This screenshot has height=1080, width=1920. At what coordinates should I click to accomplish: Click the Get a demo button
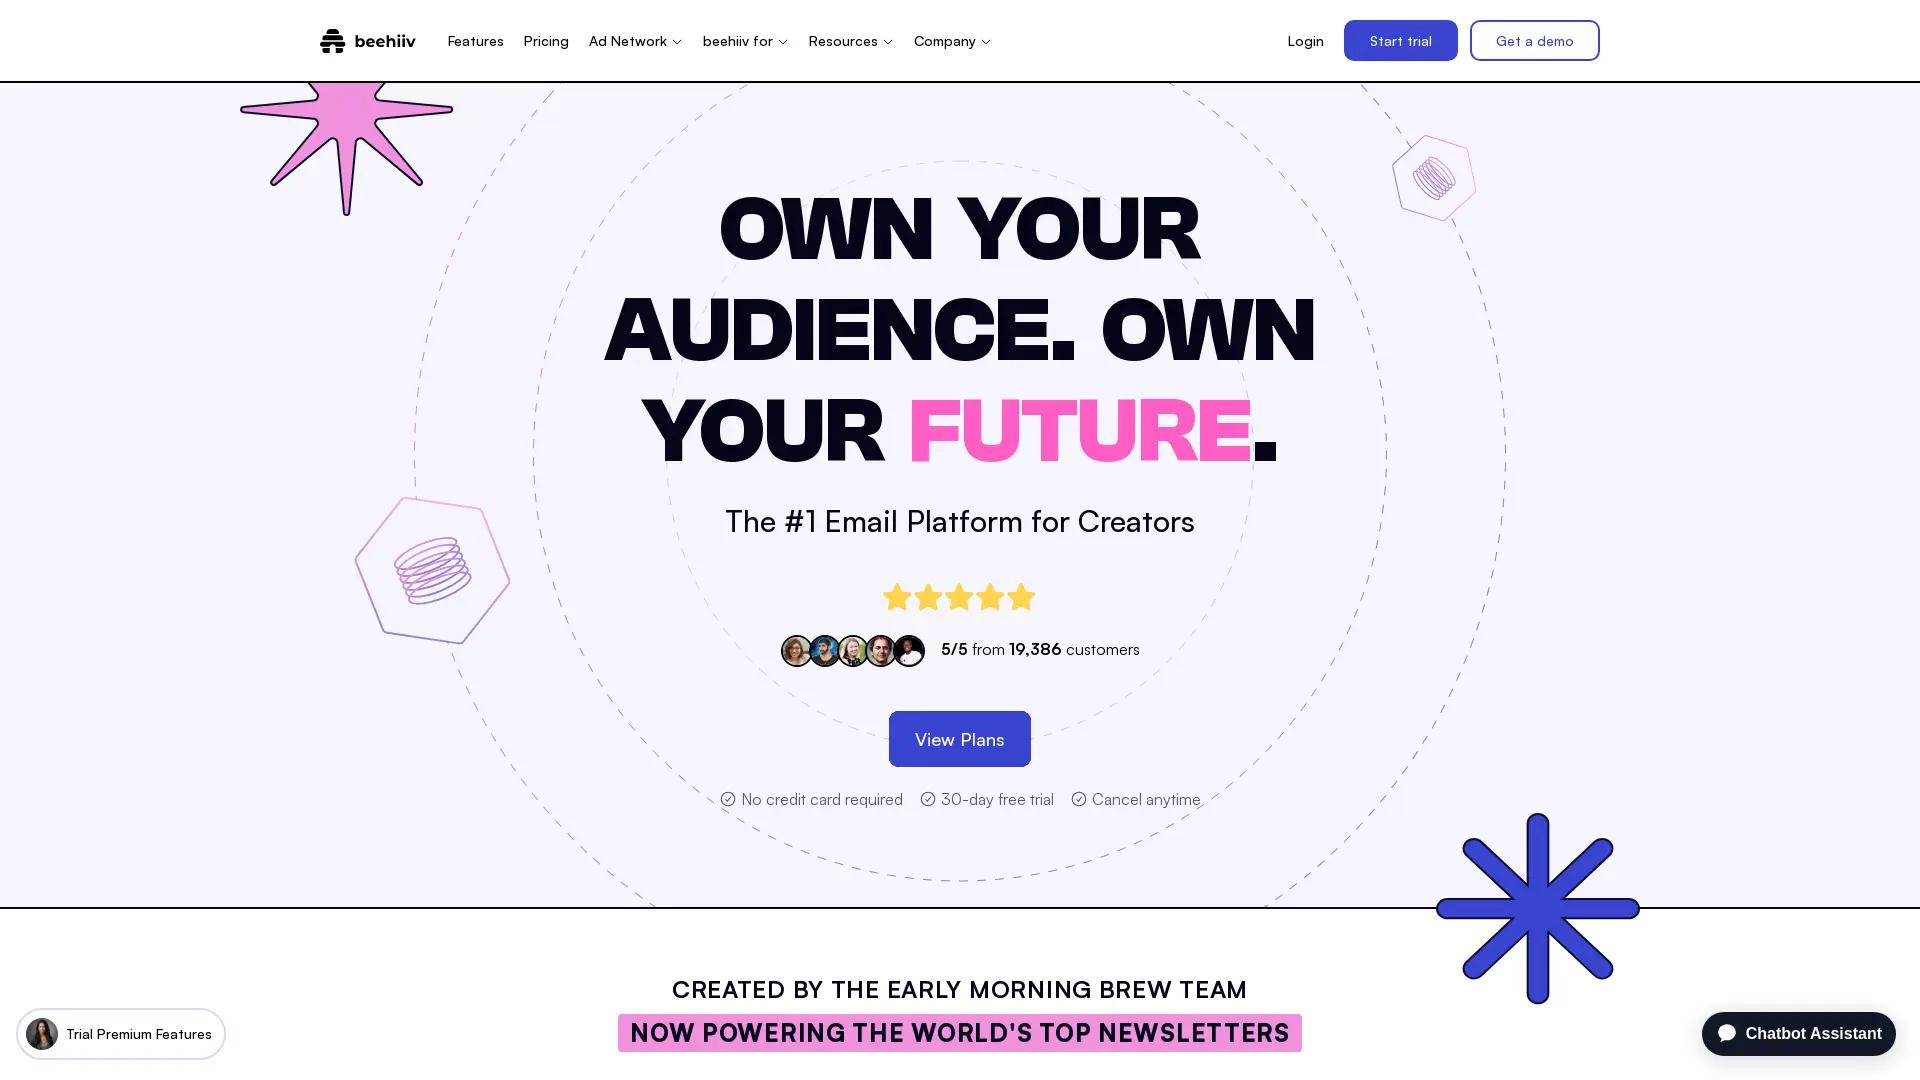click(x=1534, y=40)
